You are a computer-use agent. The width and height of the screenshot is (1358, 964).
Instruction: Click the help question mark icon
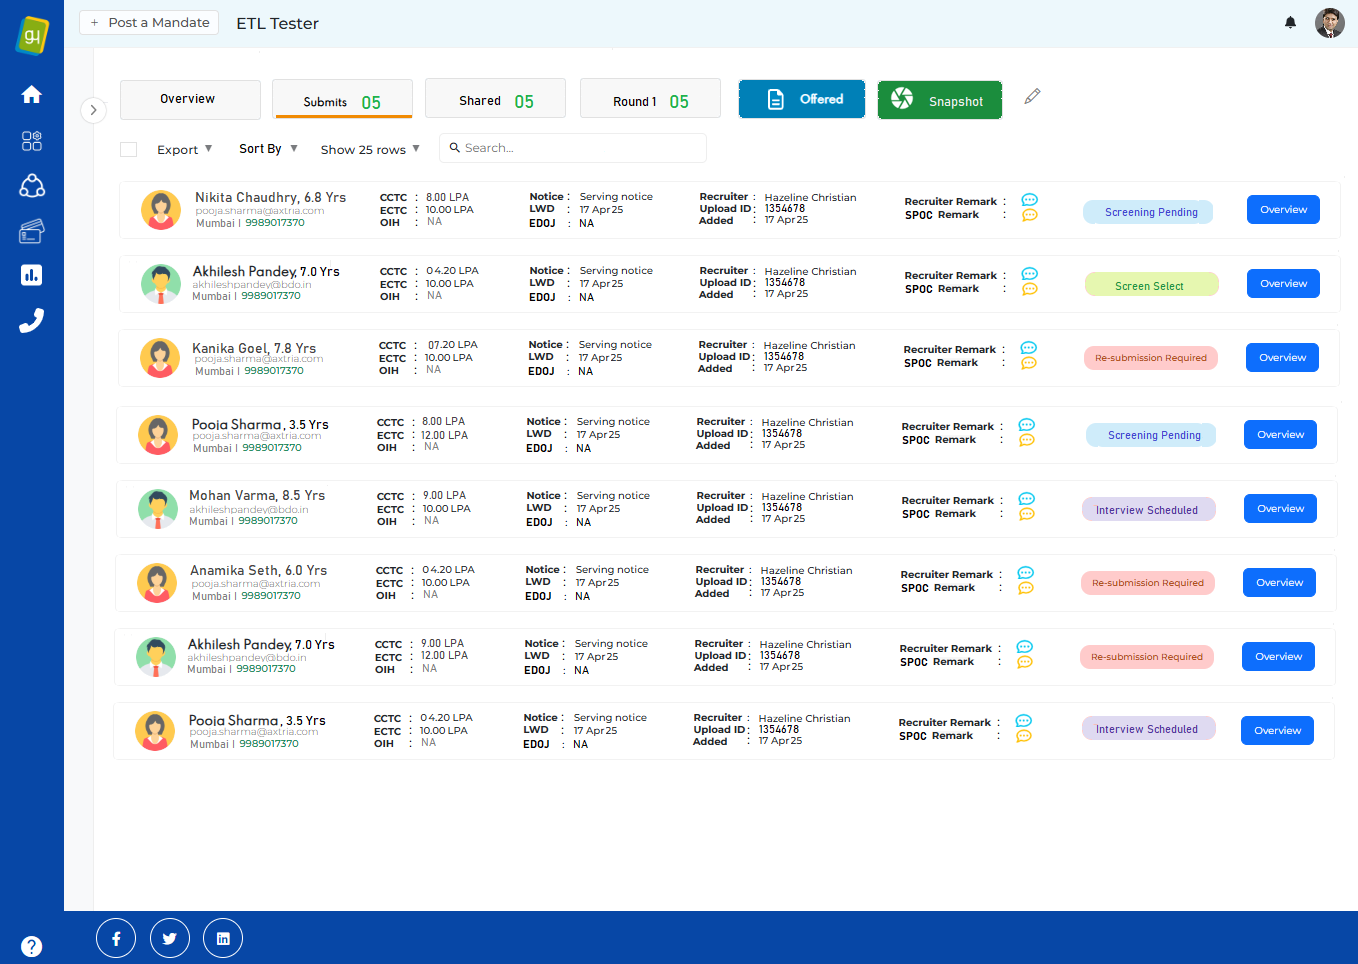pos(32,946)
